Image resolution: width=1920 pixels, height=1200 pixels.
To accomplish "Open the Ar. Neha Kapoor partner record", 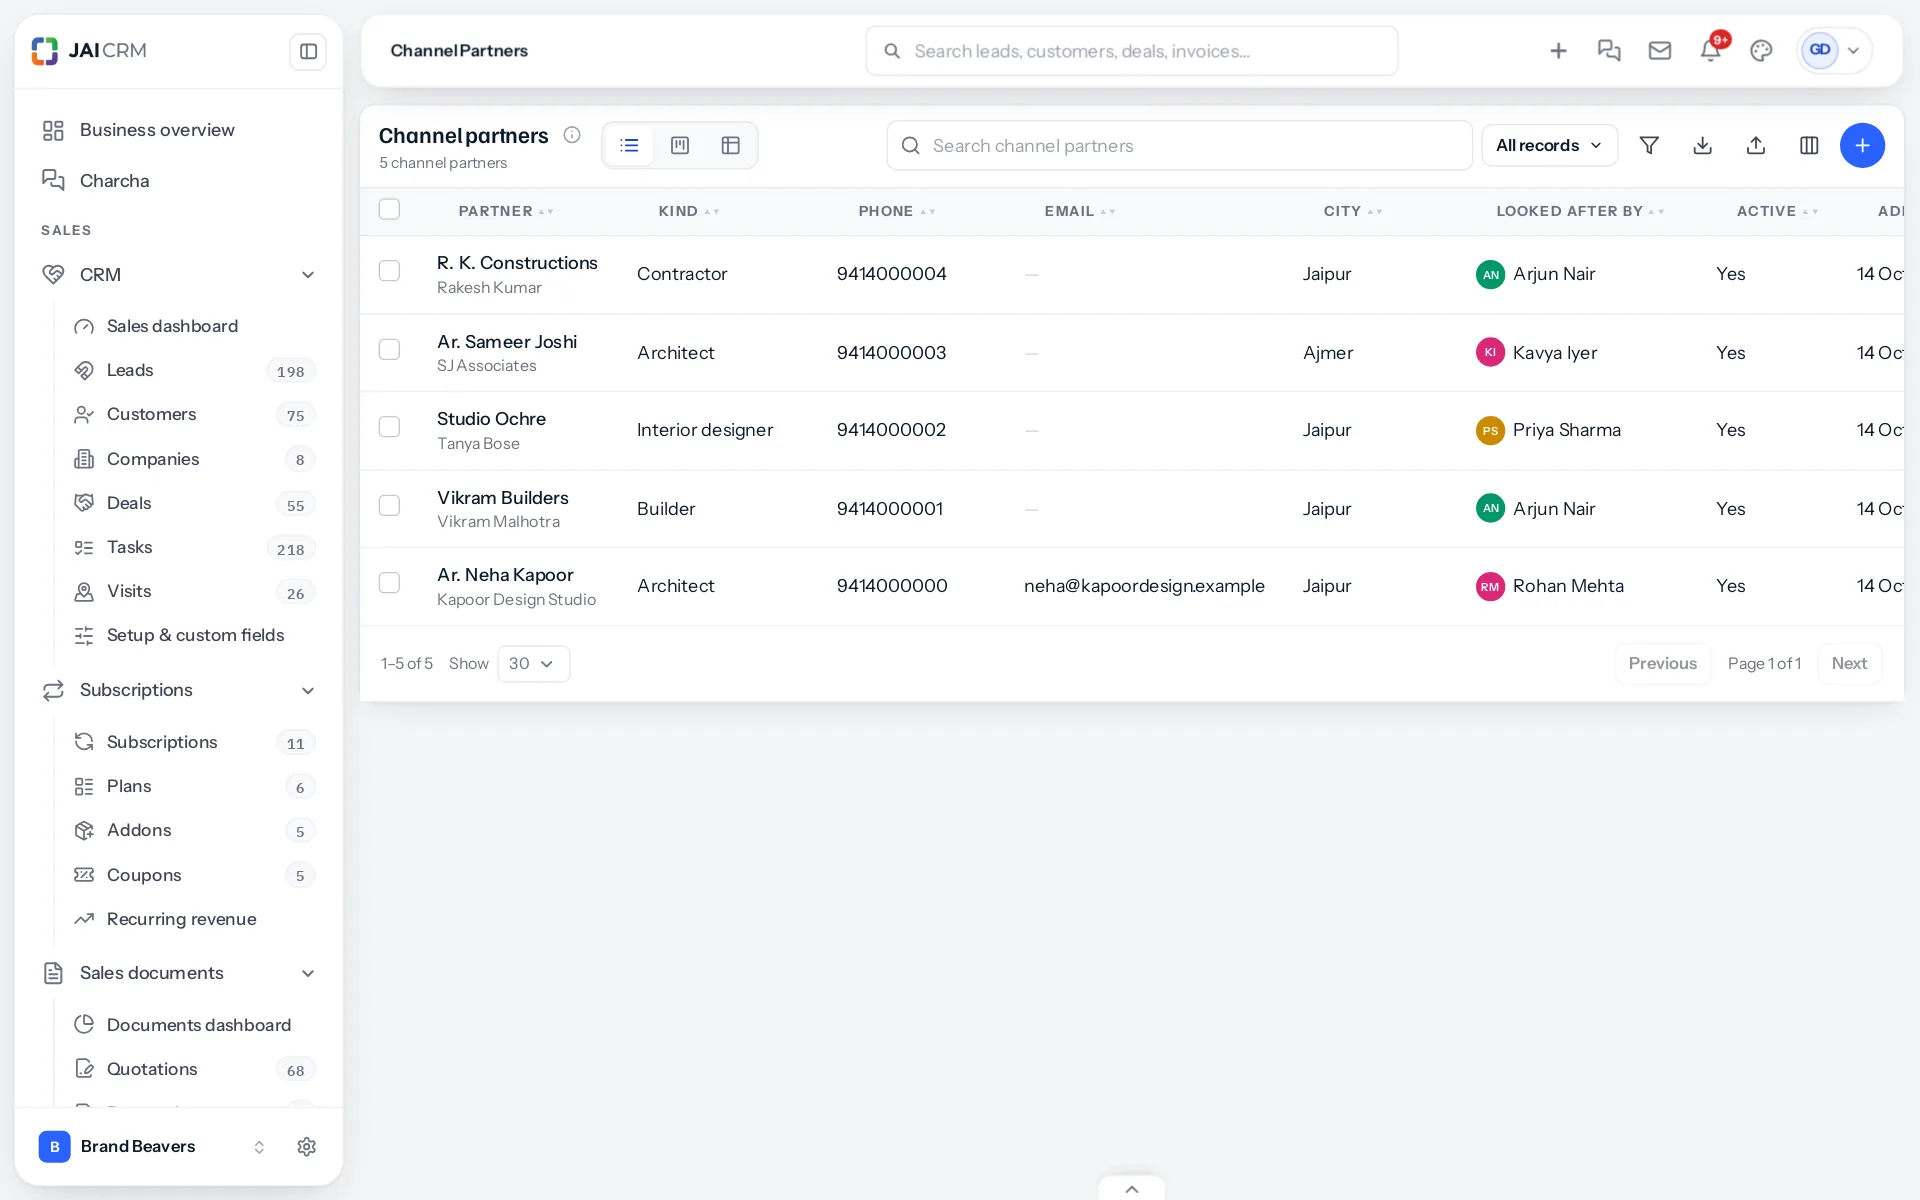I will coord(505,575).
